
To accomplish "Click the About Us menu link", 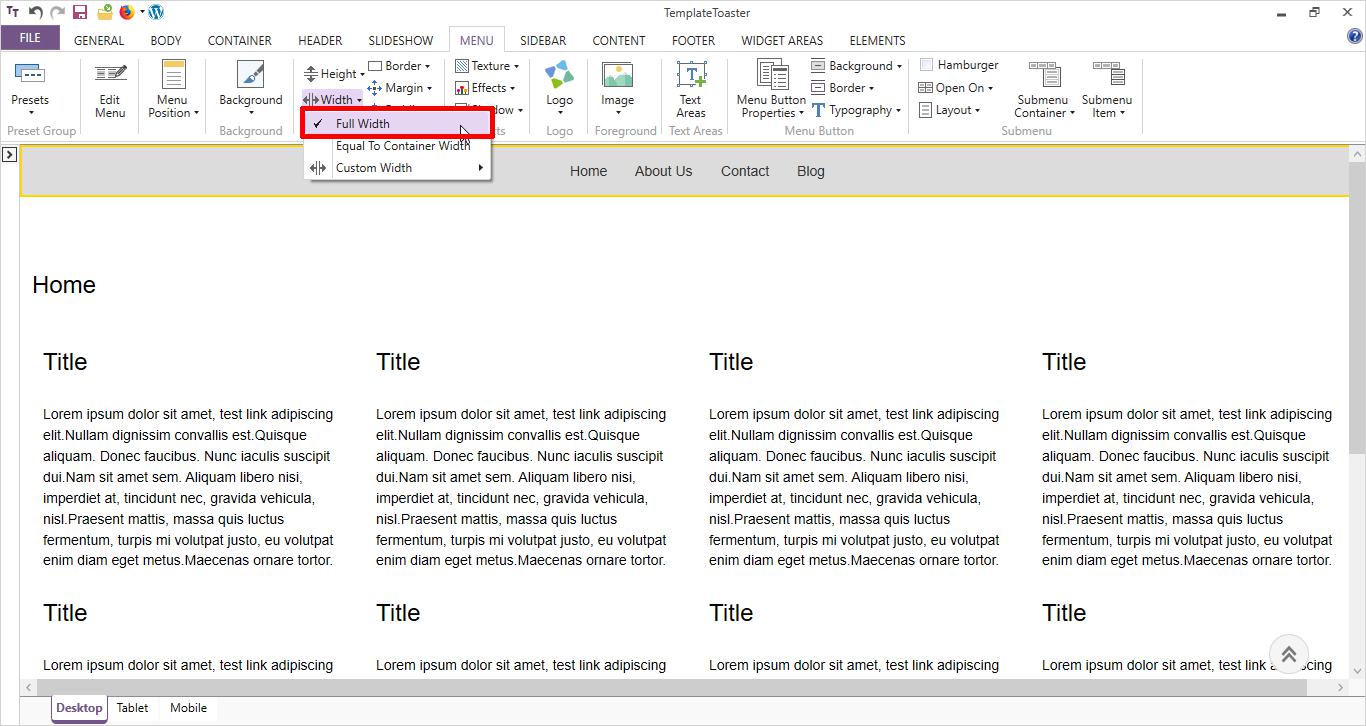I will (663, 171).
